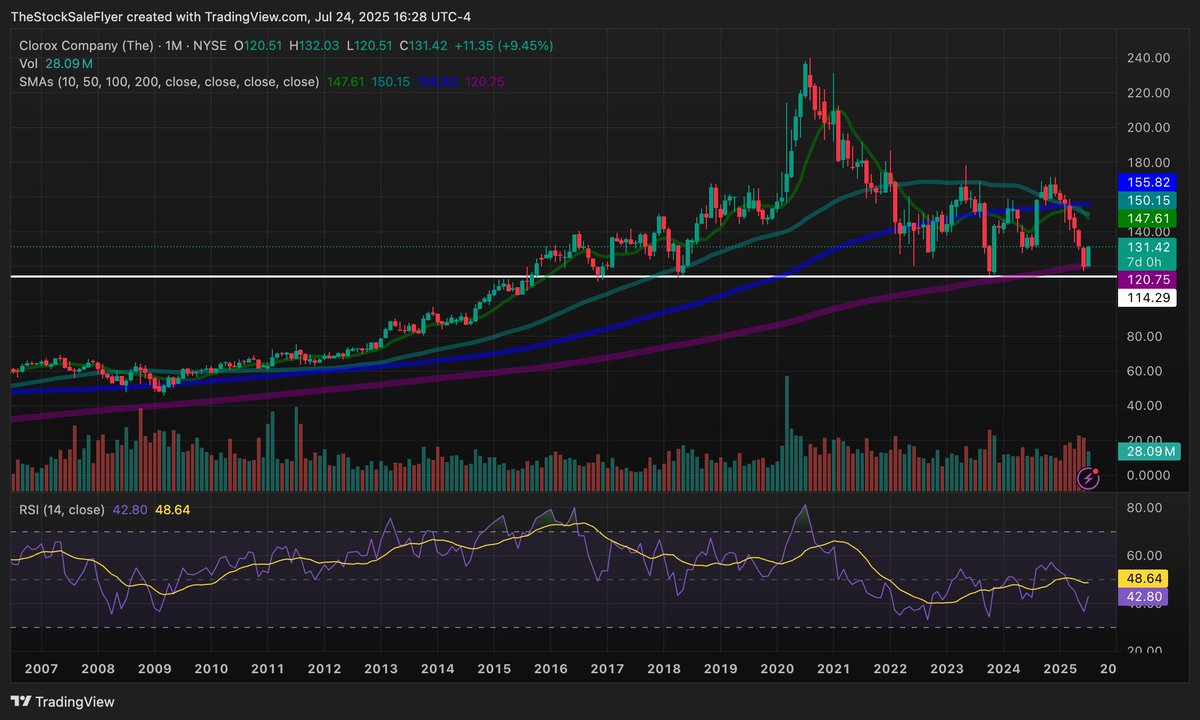This screenshot has height=720, width=1200.
Task: Click the teal "150.15" price axis tag
Action: coord(1148,201)
